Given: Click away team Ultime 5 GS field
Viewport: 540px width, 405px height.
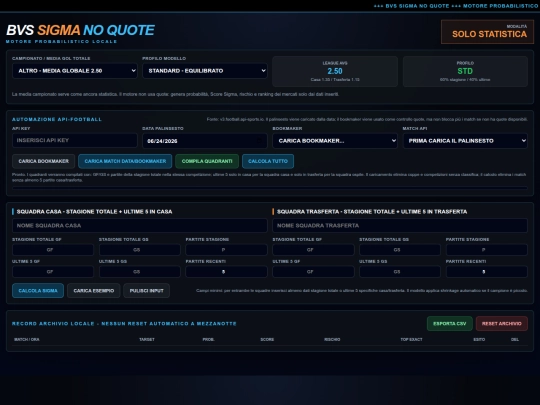Looking at the screenshot, I should (x=400, y=272).
